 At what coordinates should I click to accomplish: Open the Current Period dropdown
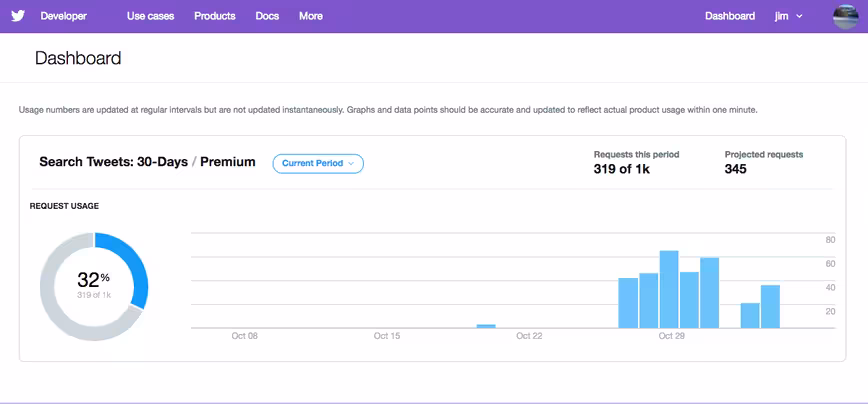[318, 164]
